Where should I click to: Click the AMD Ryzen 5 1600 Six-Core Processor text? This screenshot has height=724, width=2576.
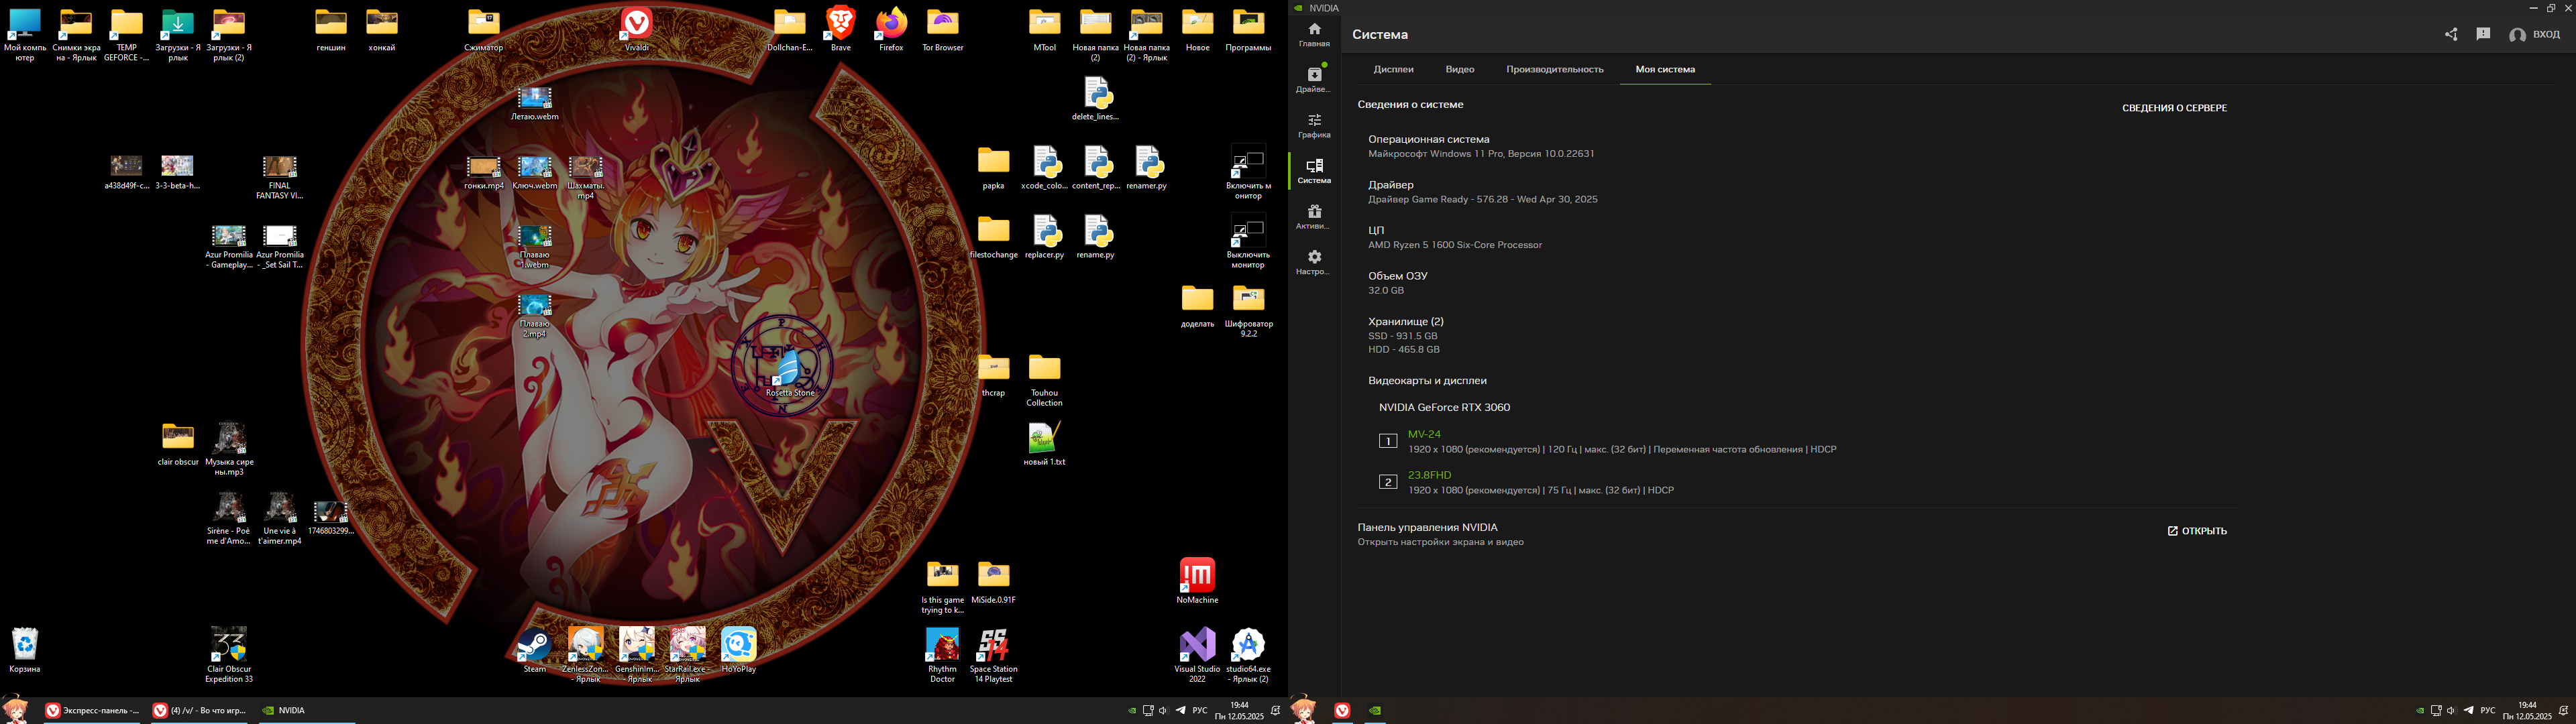point(1455,245)
